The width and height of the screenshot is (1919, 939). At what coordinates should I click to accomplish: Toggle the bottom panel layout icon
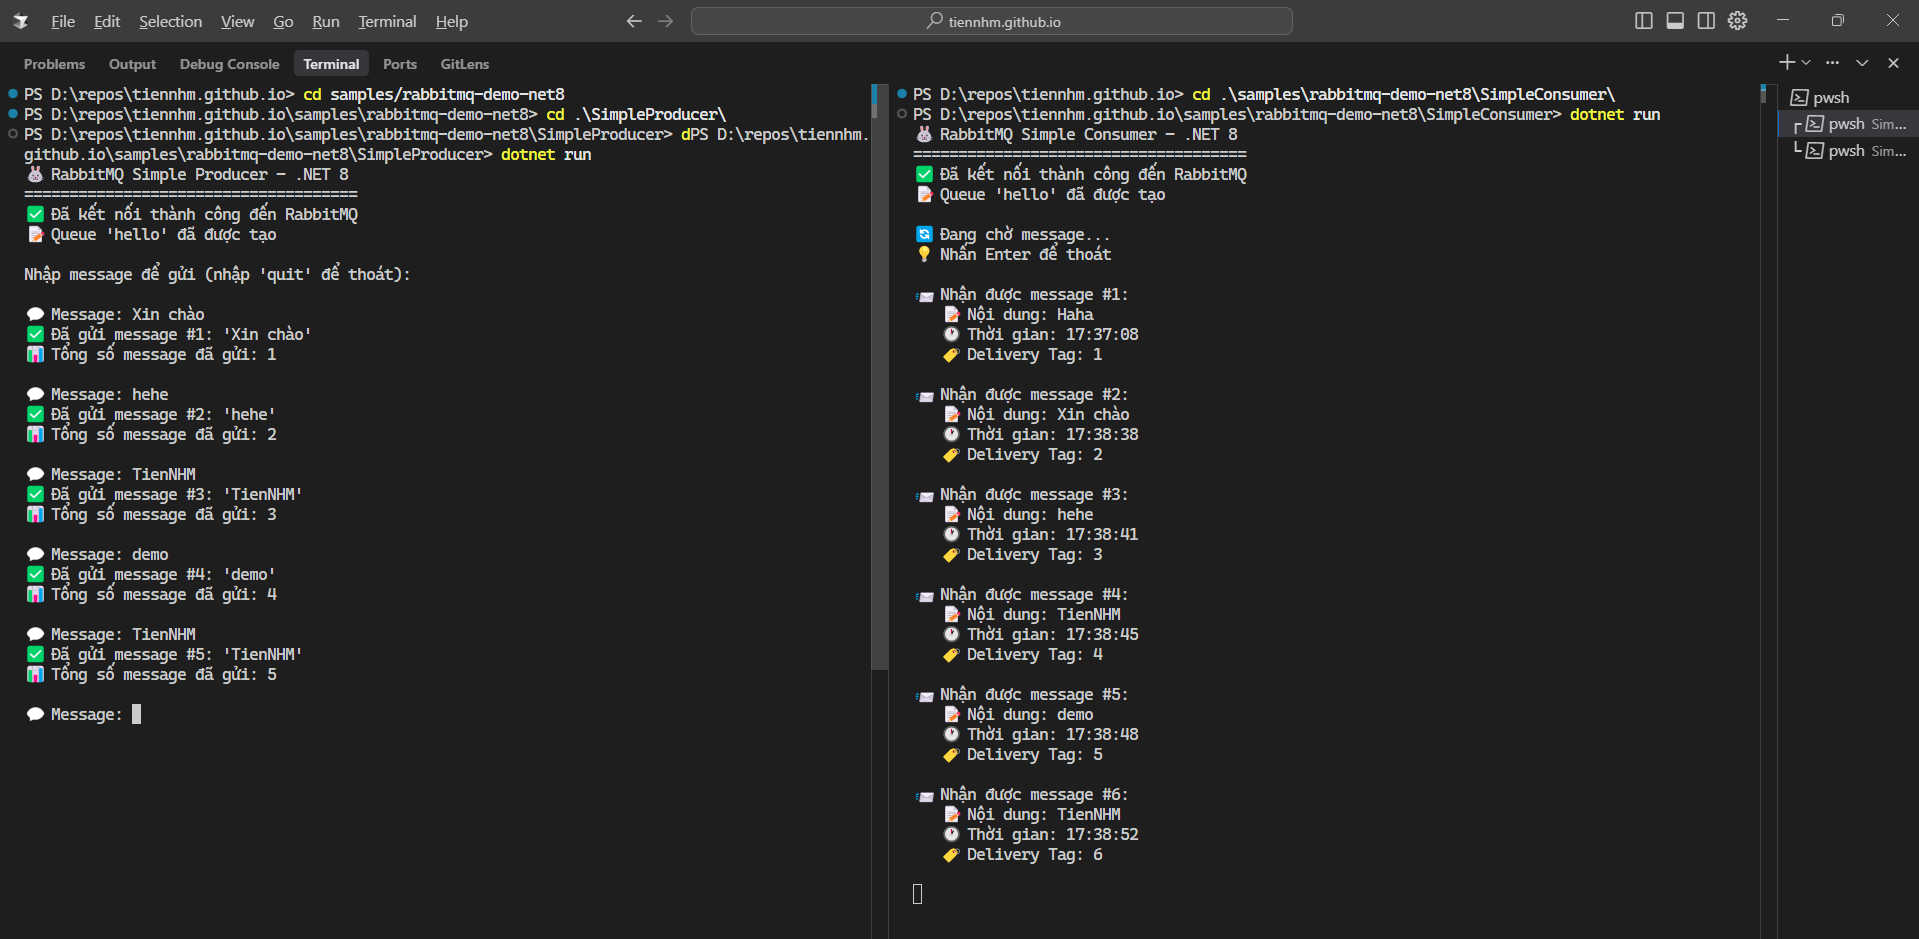tap(1675, 21)
